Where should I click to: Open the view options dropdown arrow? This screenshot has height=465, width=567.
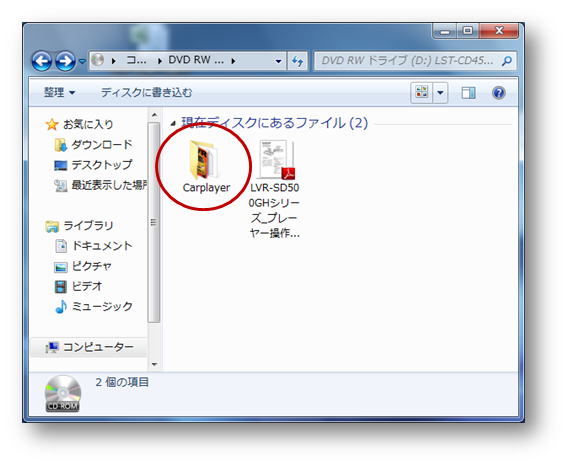[440, 93]
